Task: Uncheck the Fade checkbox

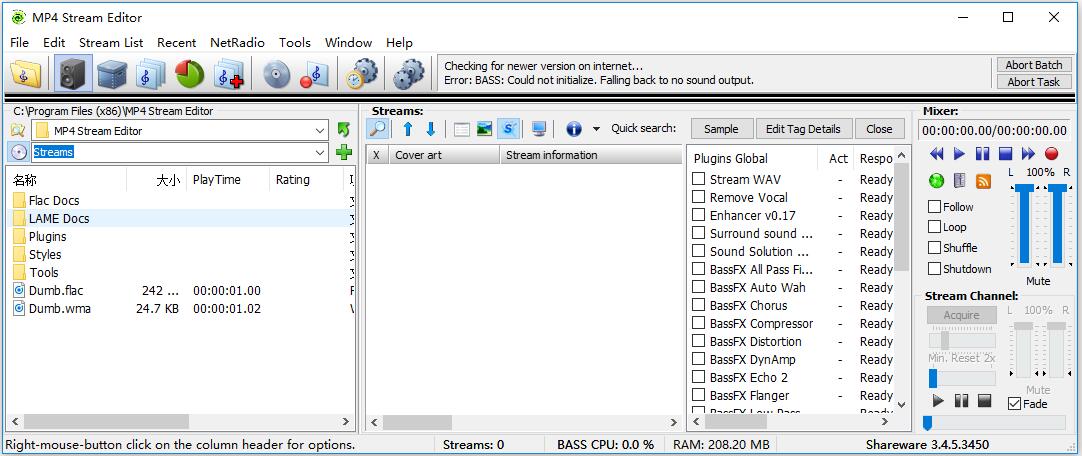Action: [1014, 404]
